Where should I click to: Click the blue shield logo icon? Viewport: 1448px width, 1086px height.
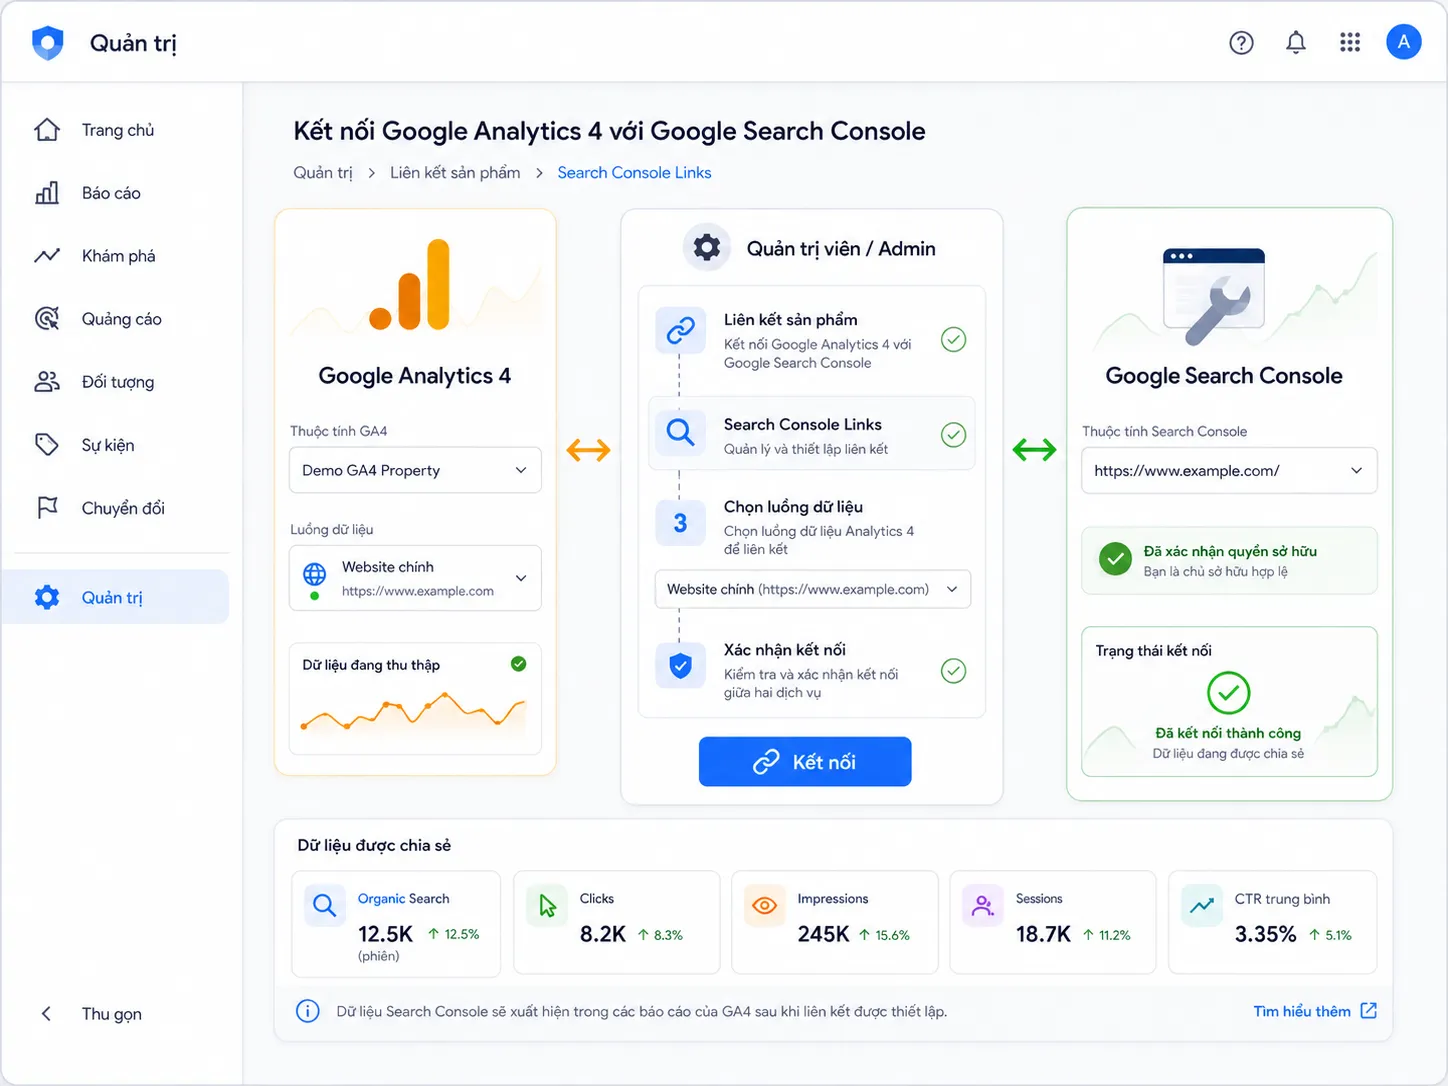pyautogui.click(x=48, y=43)
